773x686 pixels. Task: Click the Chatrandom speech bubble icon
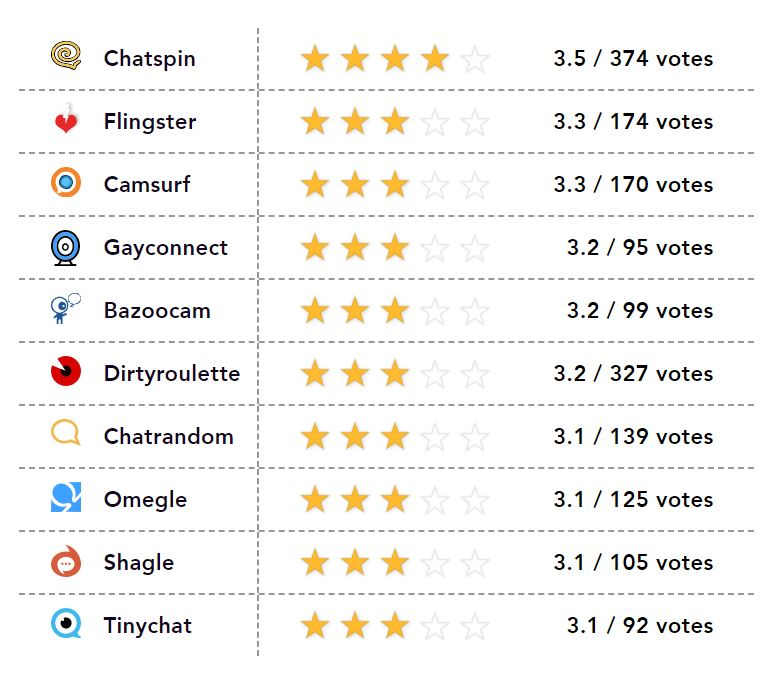point(65,435)
